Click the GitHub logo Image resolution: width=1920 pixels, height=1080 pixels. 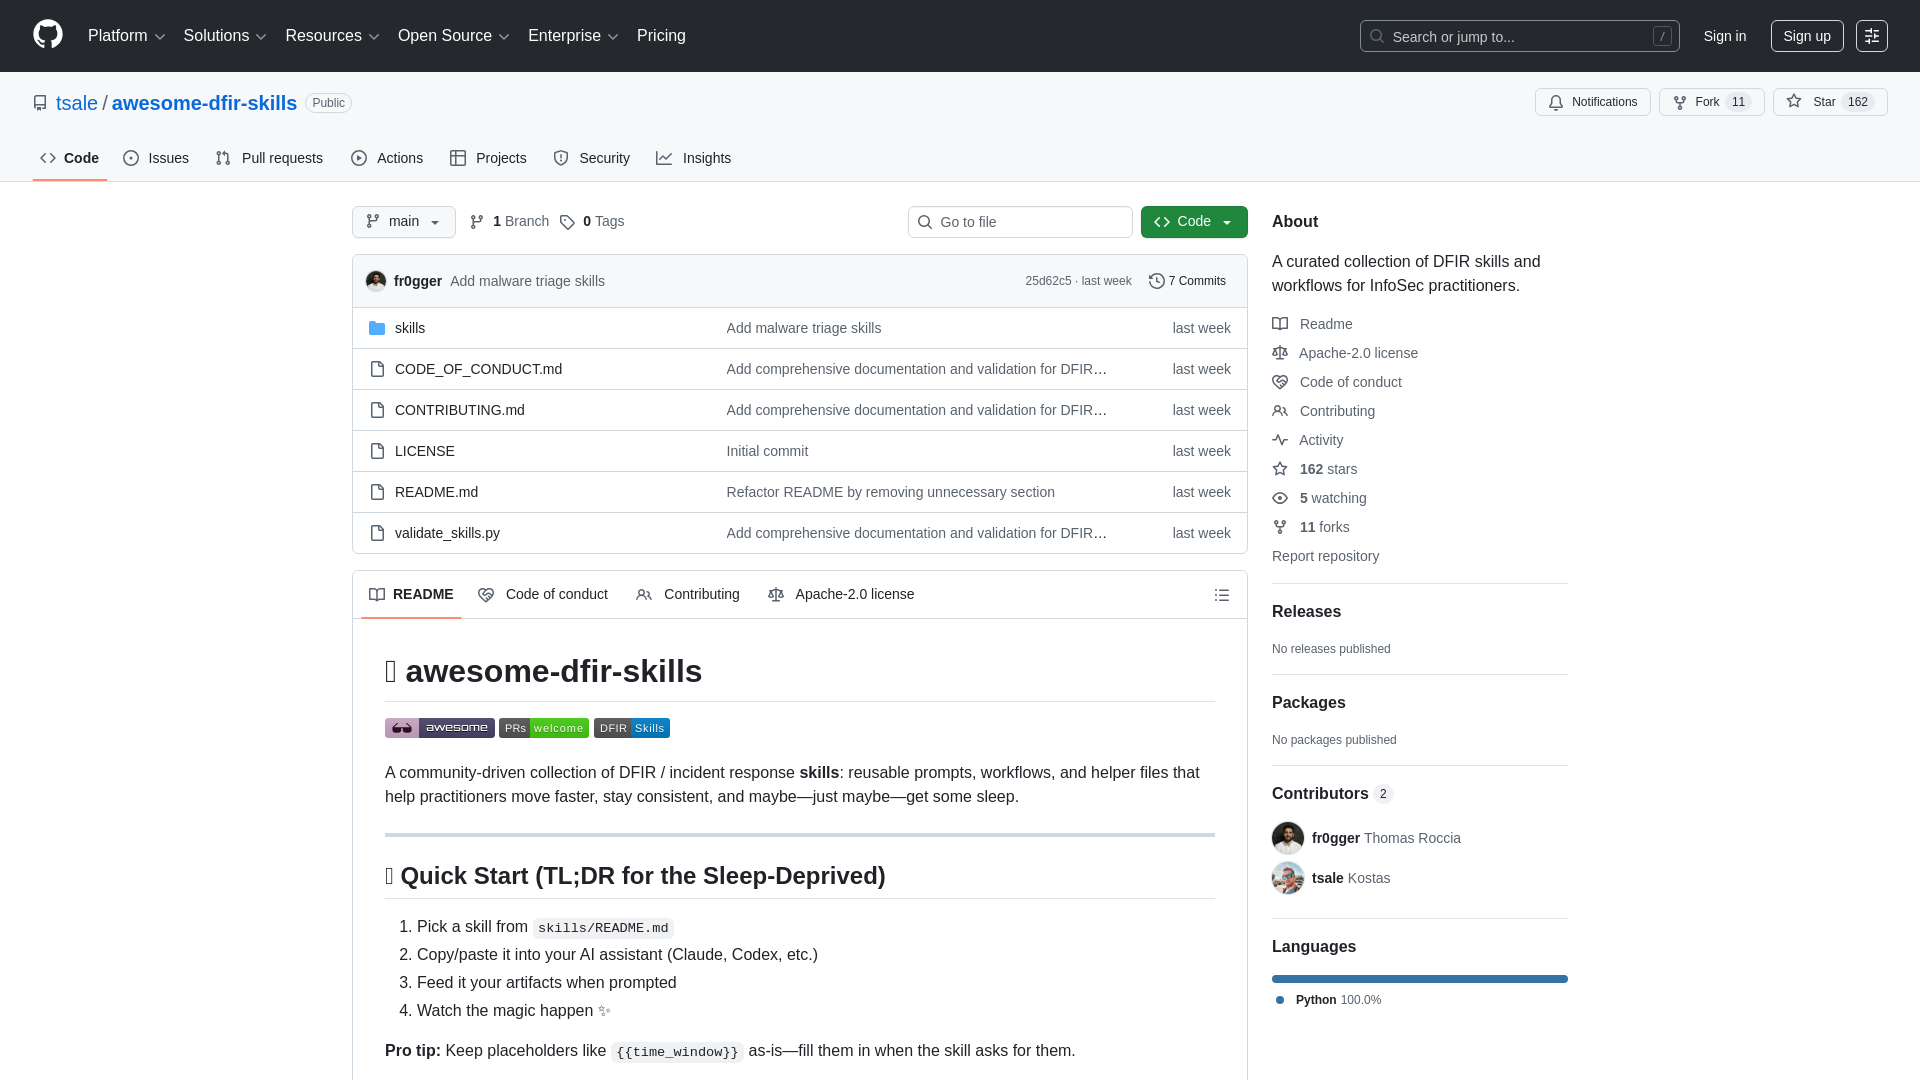[x=47, y=35]
